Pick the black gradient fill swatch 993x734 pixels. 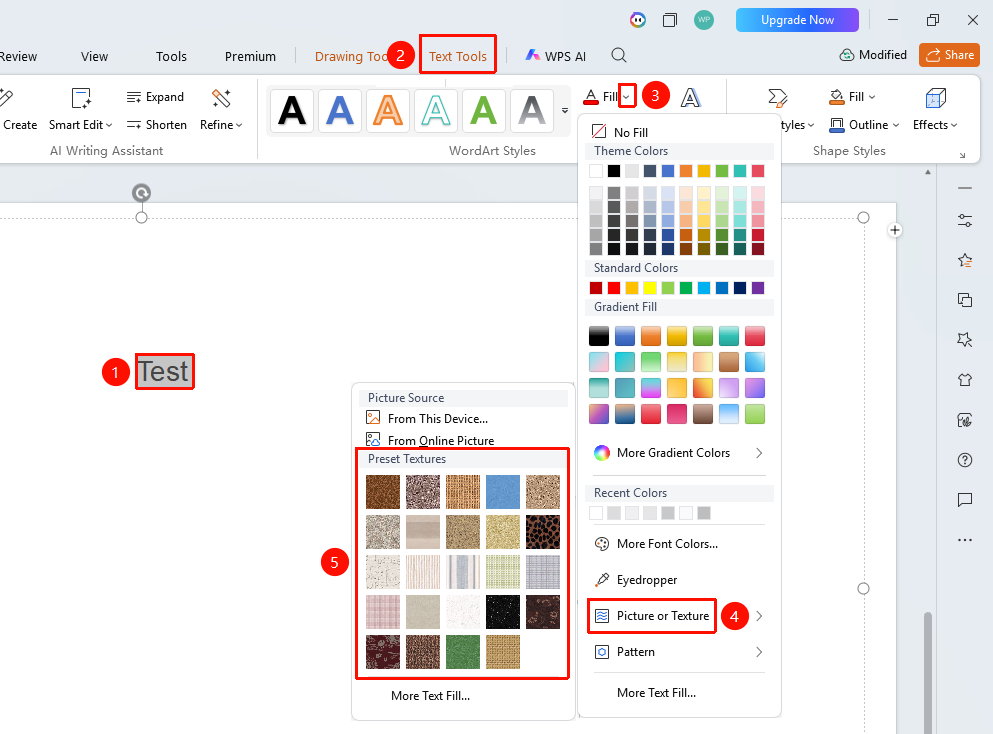598,336
